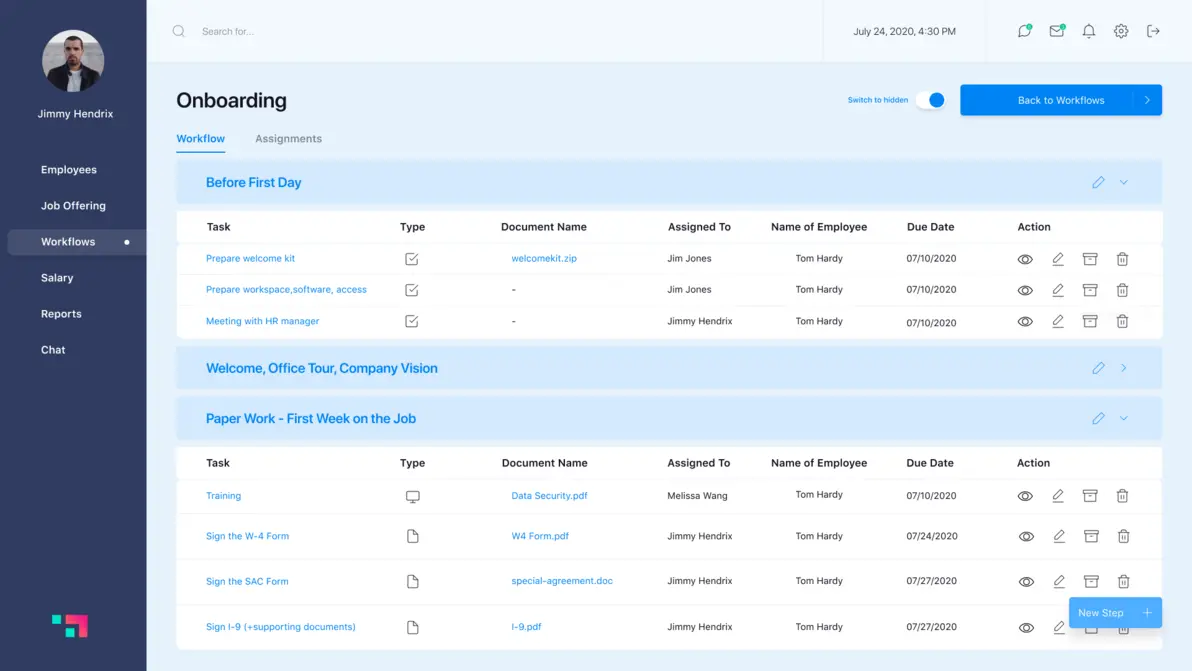This screenshot has width=1192, height=671.
Task: Switch to the Assignments tab
Action: [288, 138]
